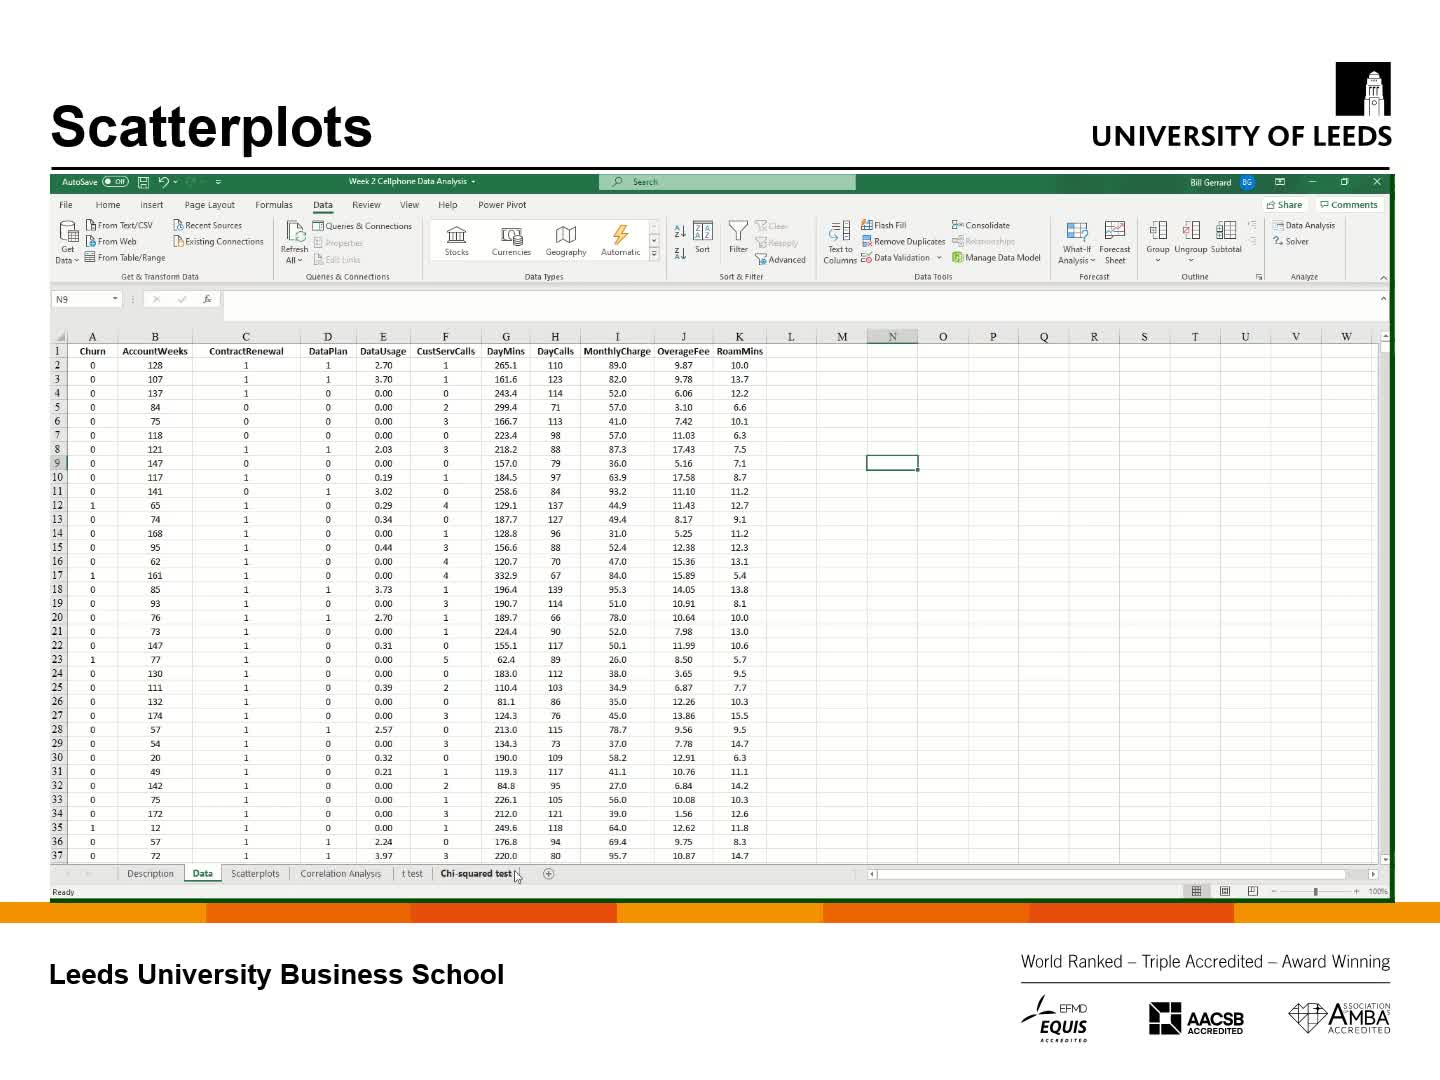The width and height of the screenshot is (1440, 1080).
Task: Sort Z to A descending
Action: (x=680, y=254)
